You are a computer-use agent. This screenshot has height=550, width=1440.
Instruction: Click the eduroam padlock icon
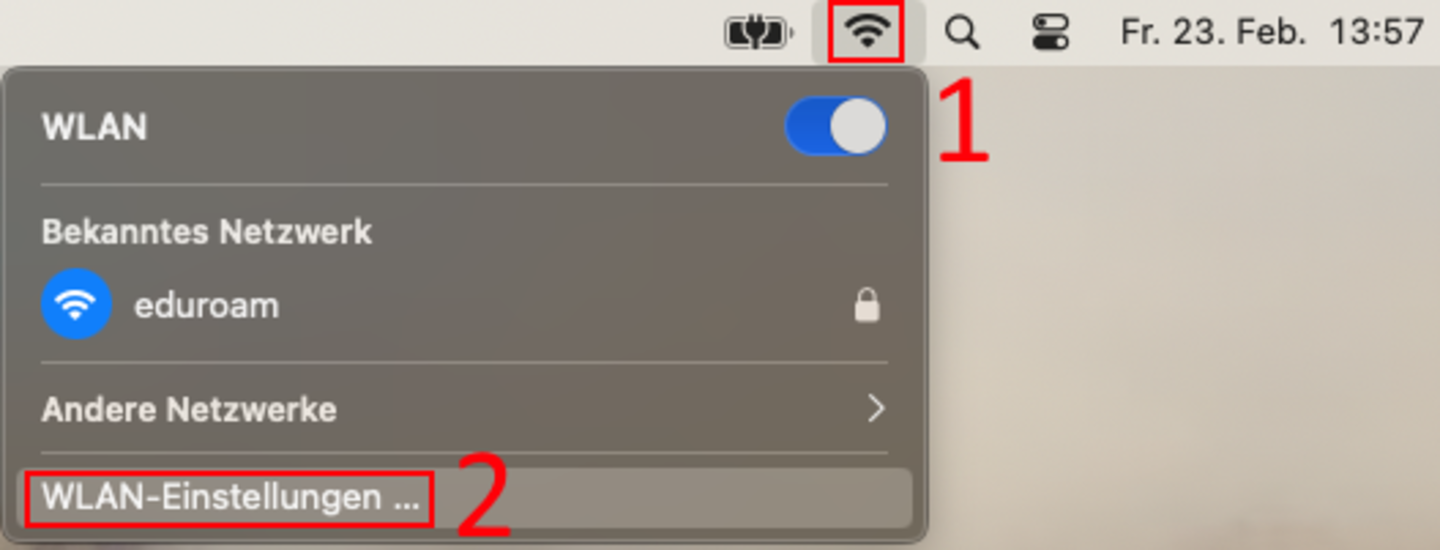pos(867,305)
